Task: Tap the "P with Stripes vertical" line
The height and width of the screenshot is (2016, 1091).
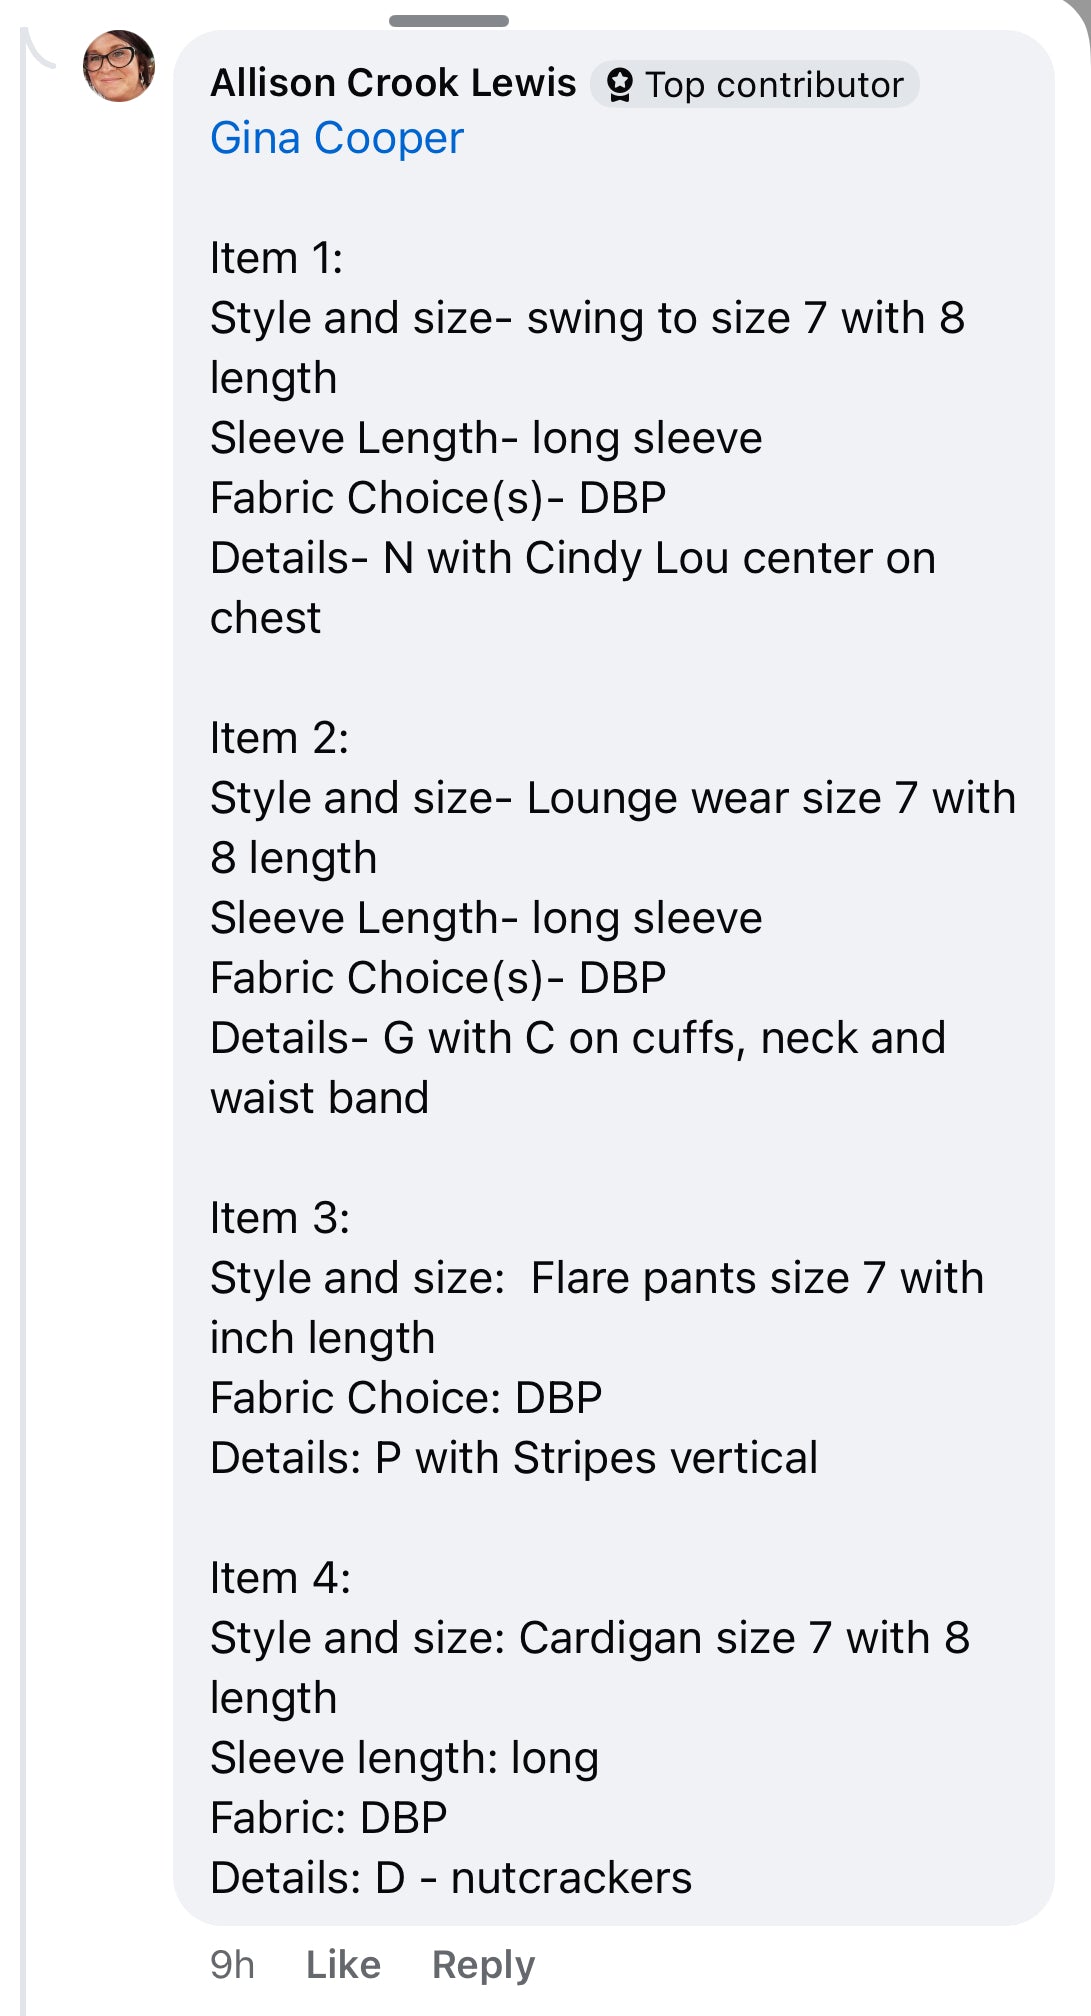Action: coord(514,1458)
